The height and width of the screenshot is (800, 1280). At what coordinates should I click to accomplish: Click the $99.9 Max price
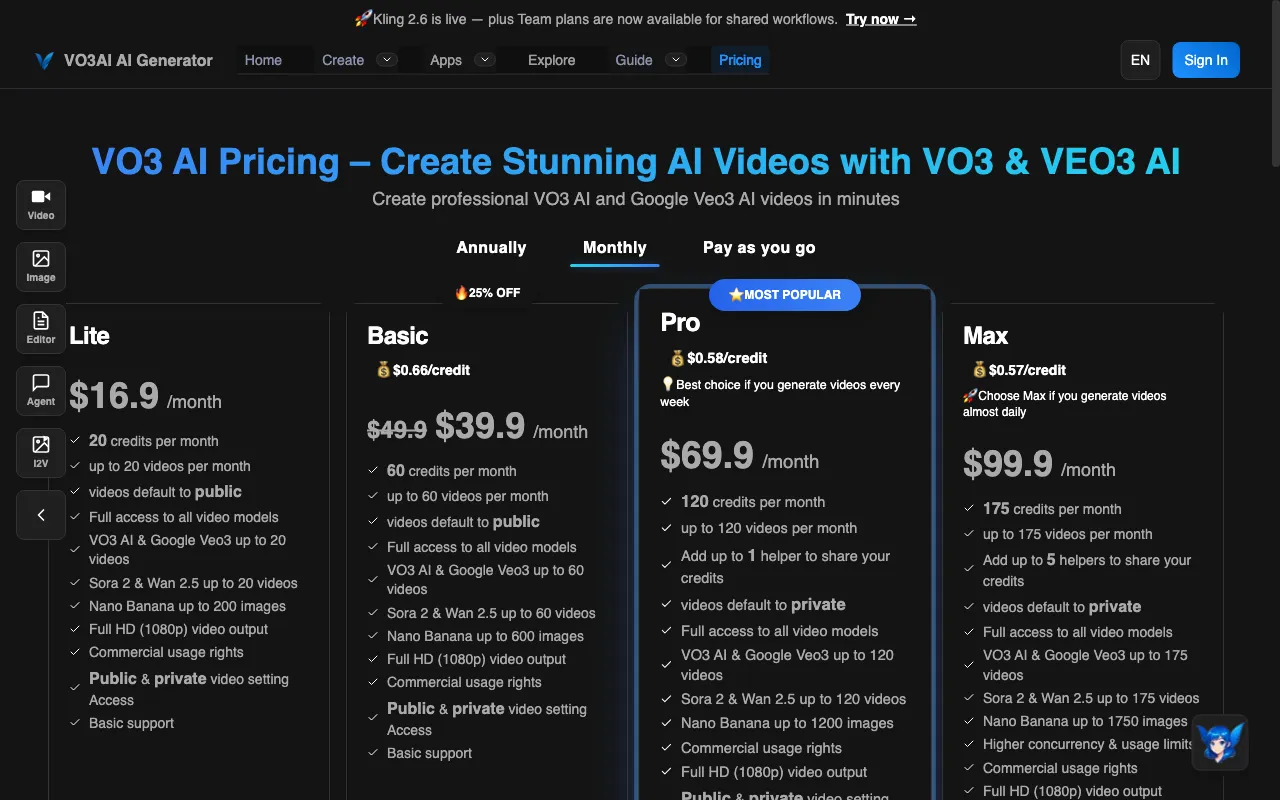(1008, 464)
